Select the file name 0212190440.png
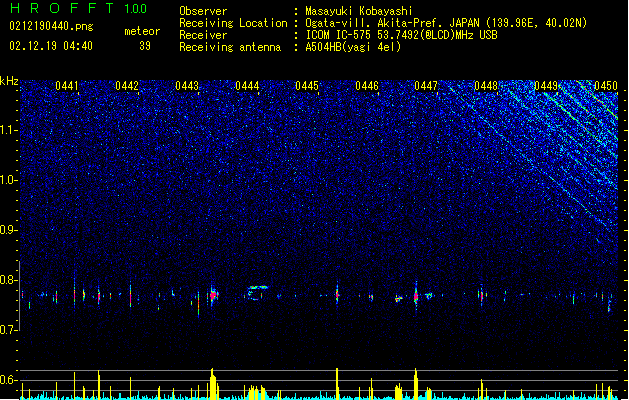The height and width of the screenshot is (400, 629). pos(51,26)
